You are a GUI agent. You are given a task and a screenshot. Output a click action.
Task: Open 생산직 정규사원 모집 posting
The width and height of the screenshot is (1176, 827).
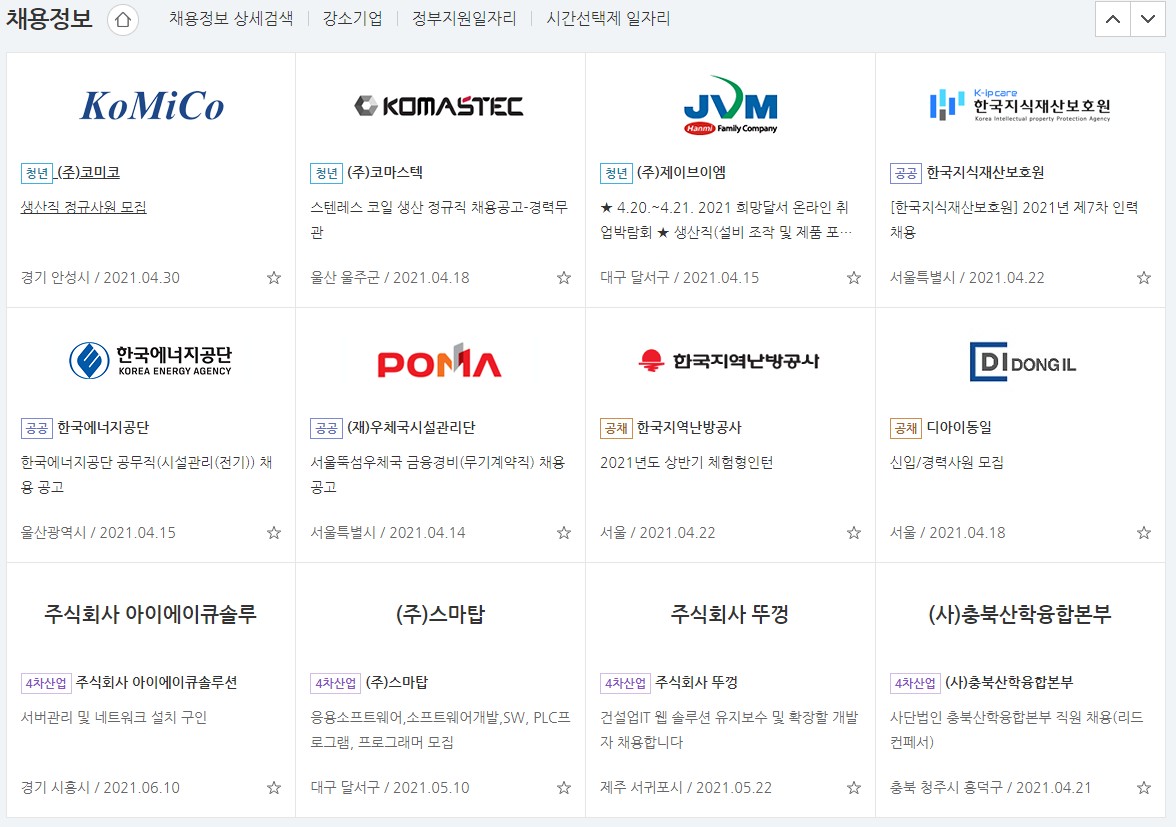point(83,207)
